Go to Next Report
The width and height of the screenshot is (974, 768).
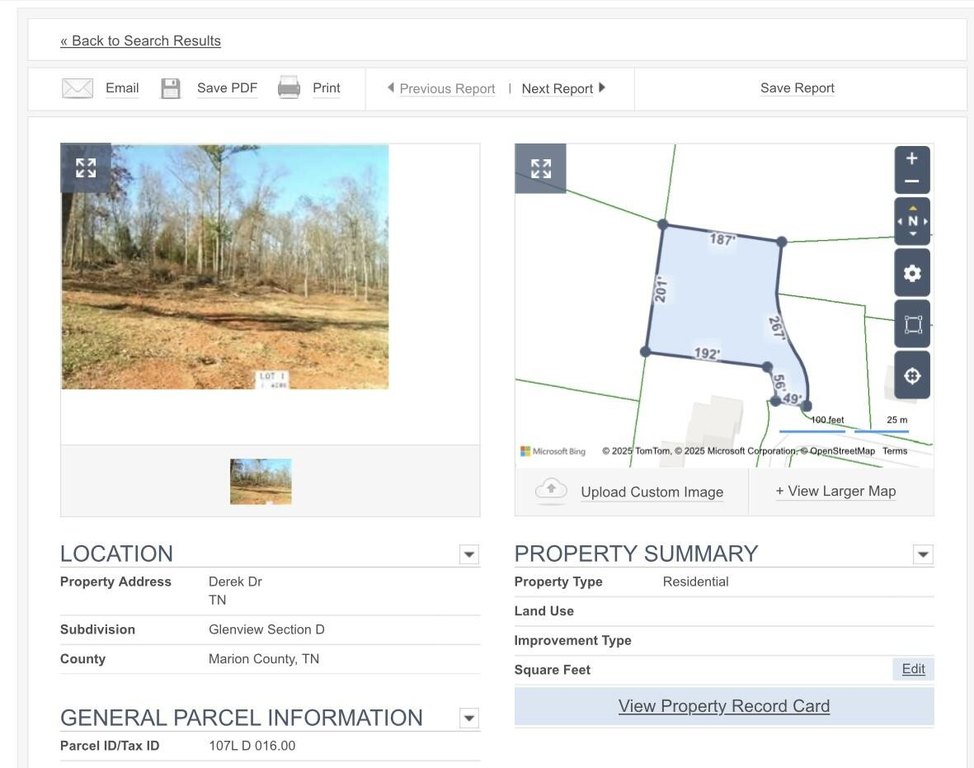563,88
